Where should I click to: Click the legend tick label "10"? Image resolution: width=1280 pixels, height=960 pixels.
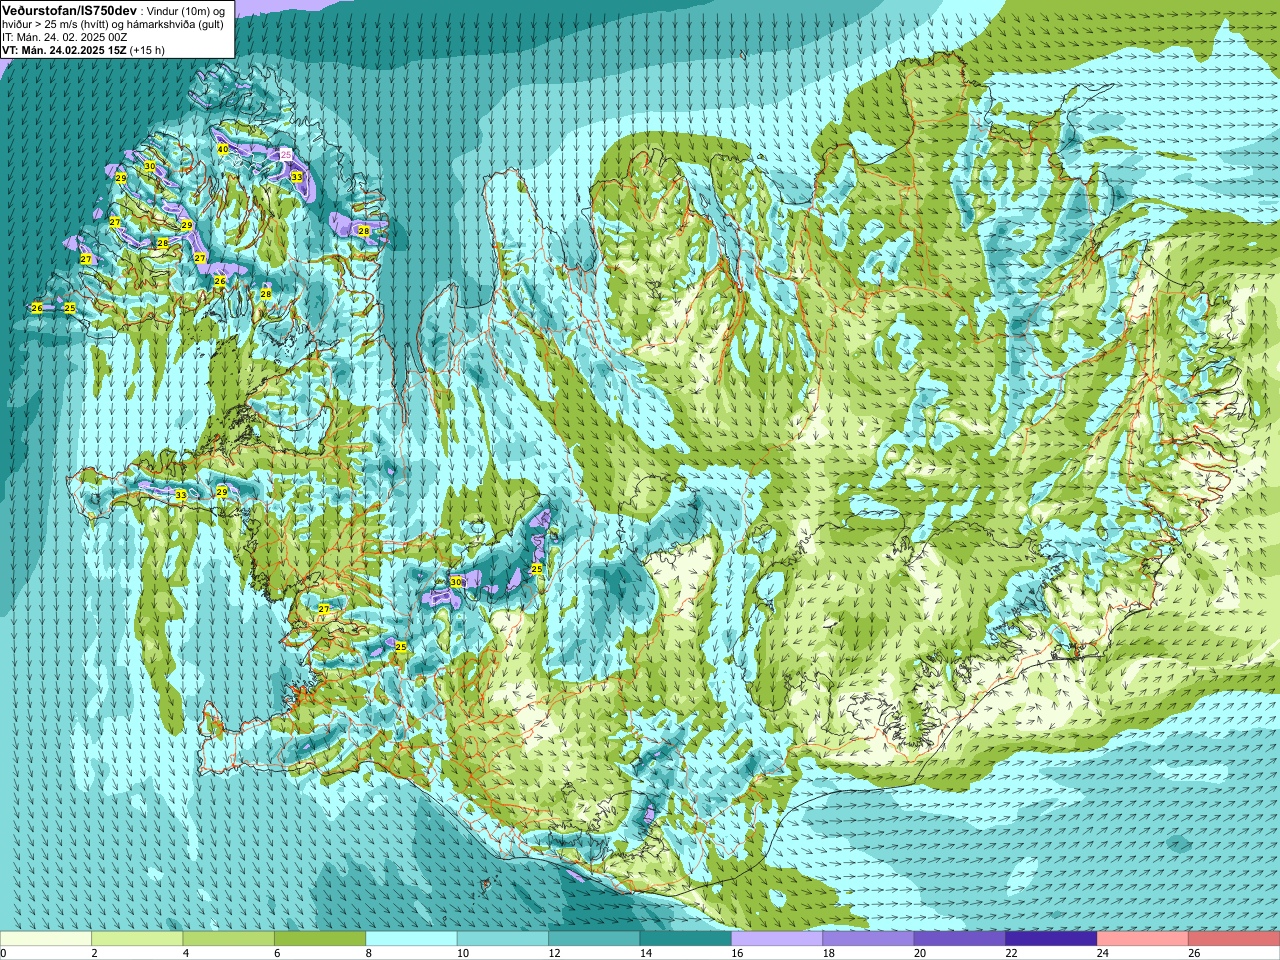462,953
